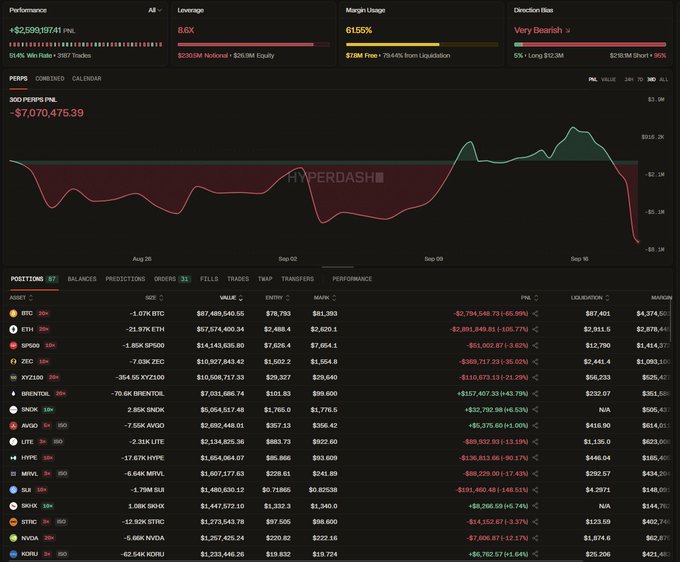Set chart range to 7D
680x562 pixels.
tap(640, 79)
